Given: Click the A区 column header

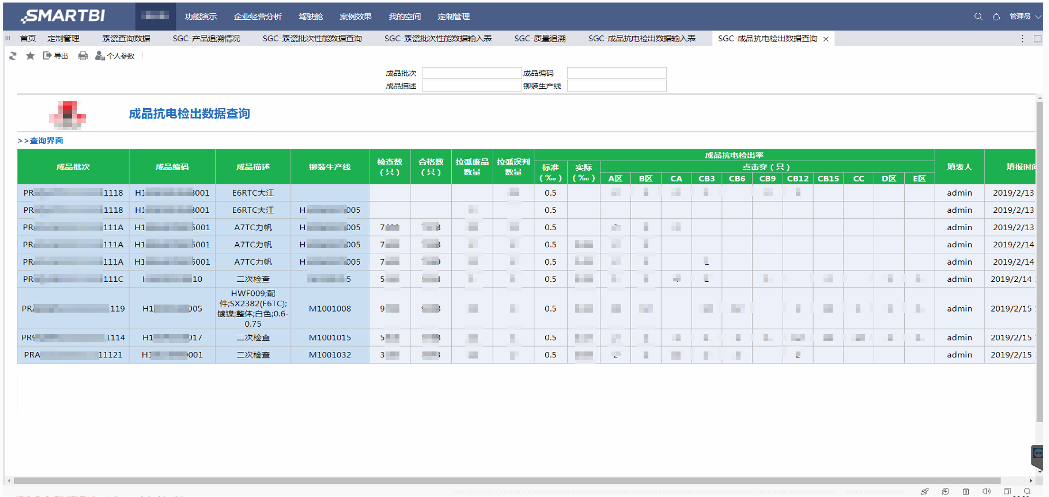Looking at the screenshot, I should [x=615, y=179].
